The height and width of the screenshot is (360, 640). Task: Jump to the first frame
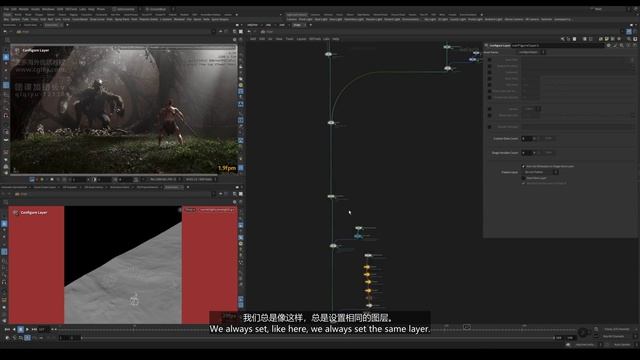coord(7,329)
